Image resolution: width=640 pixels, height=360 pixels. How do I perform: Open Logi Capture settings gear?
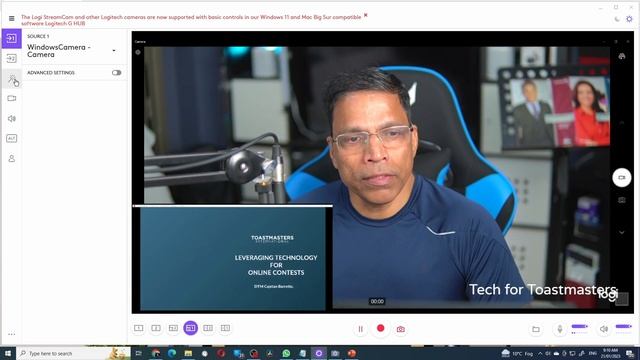click(629, 19)
